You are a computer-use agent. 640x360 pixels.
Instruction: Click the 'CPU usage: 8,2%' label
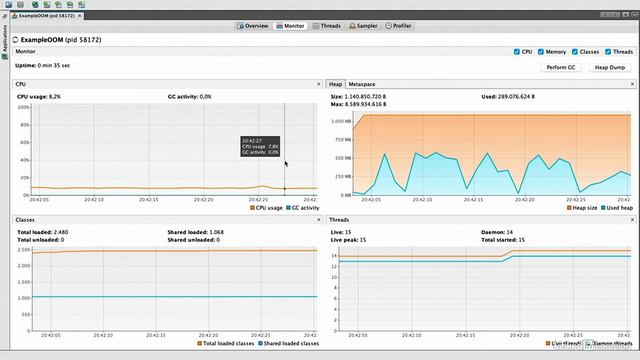39,97
